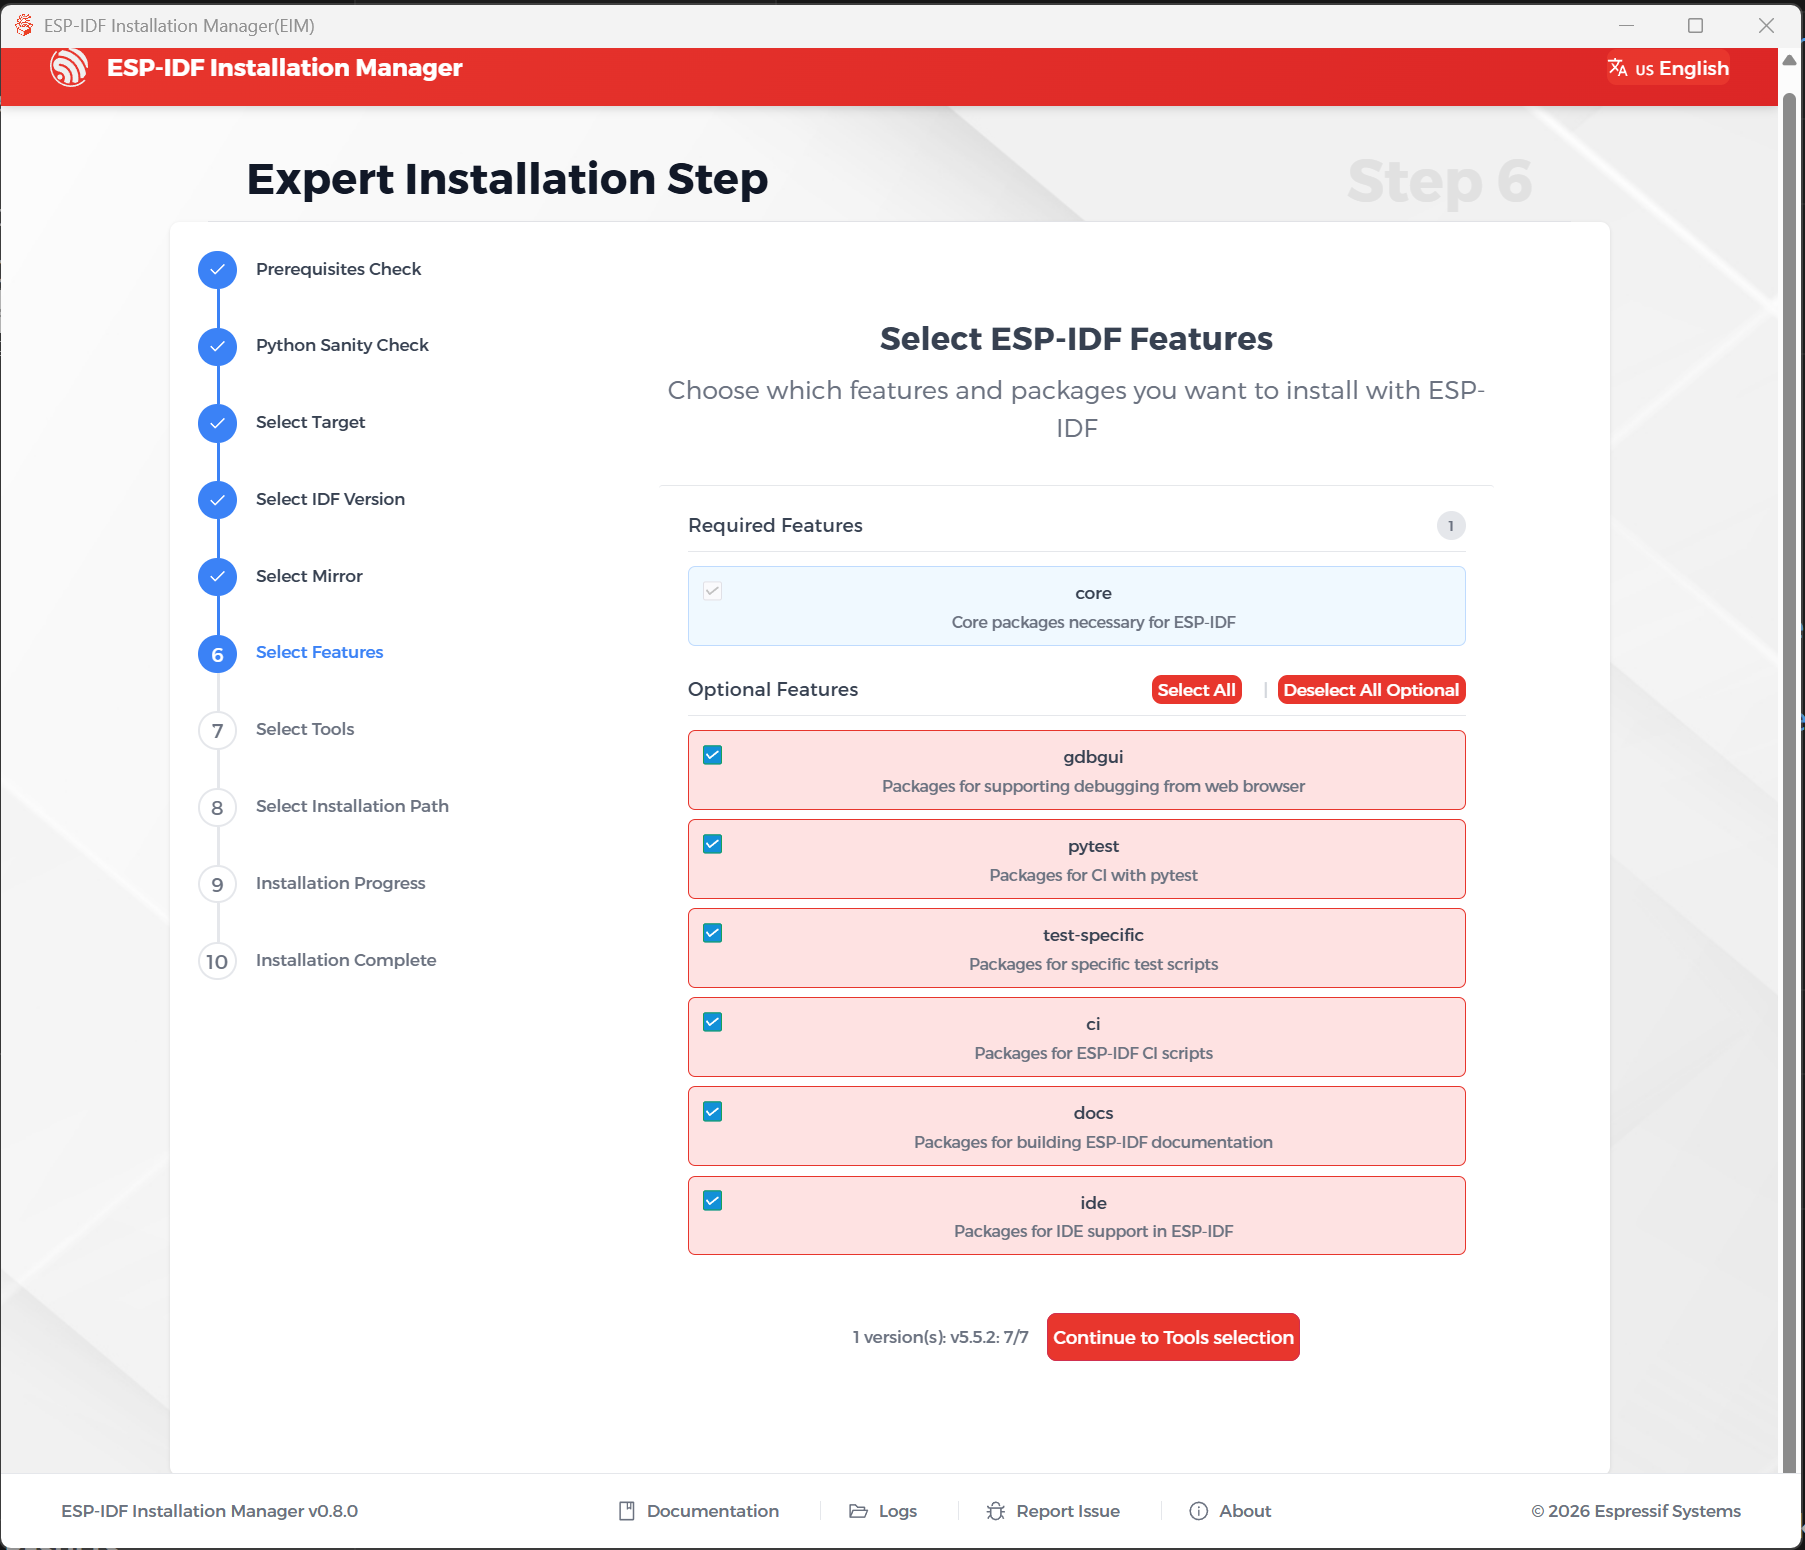The width and height of the screenshot is (1805, 1550).
Task: Click the Espressif logo in the header
Action: [x=69, y=68]
